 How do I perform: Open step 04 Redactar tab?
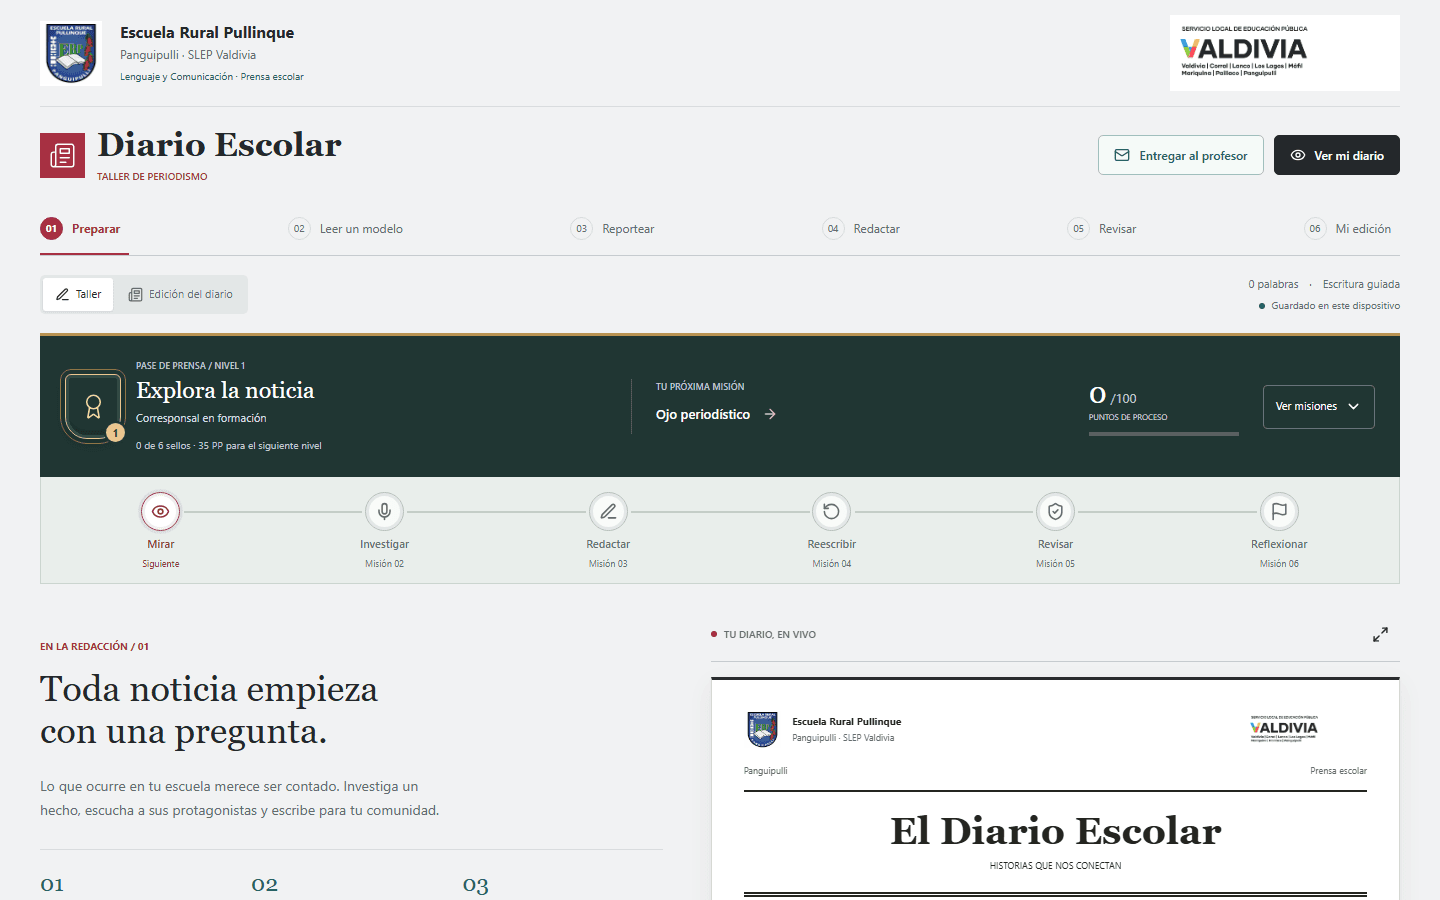861,229
